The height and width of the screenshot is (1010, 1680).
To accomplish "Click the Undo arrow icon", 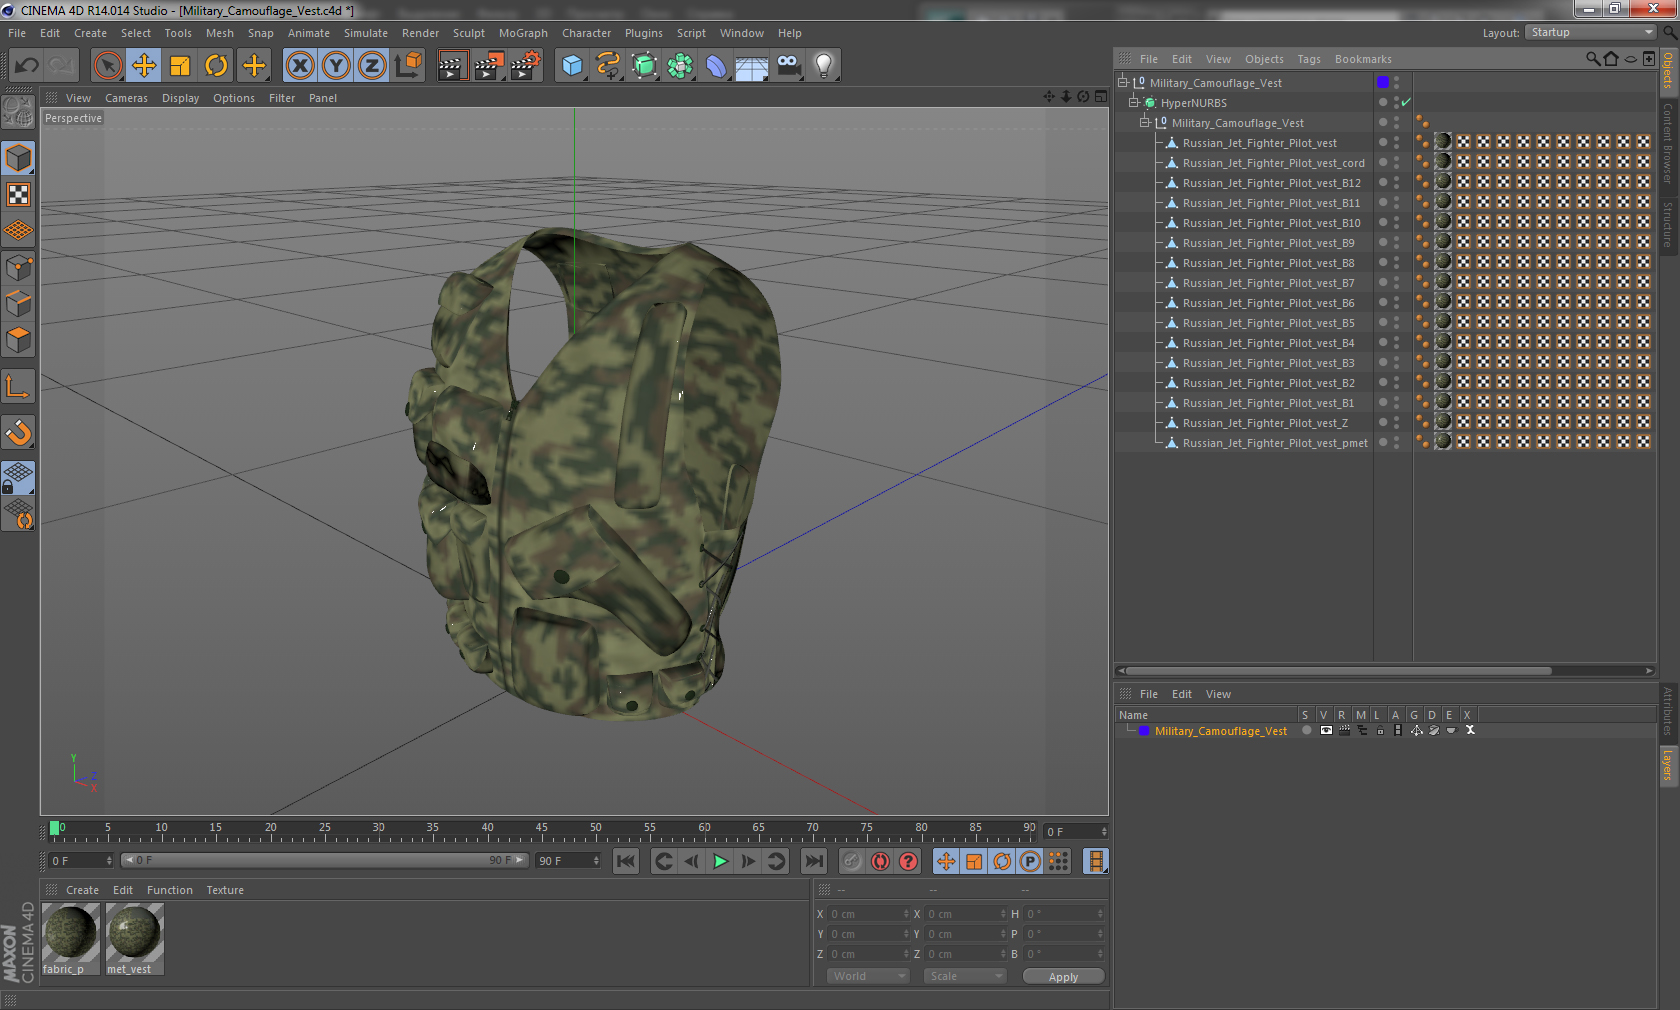I will 27,66.
